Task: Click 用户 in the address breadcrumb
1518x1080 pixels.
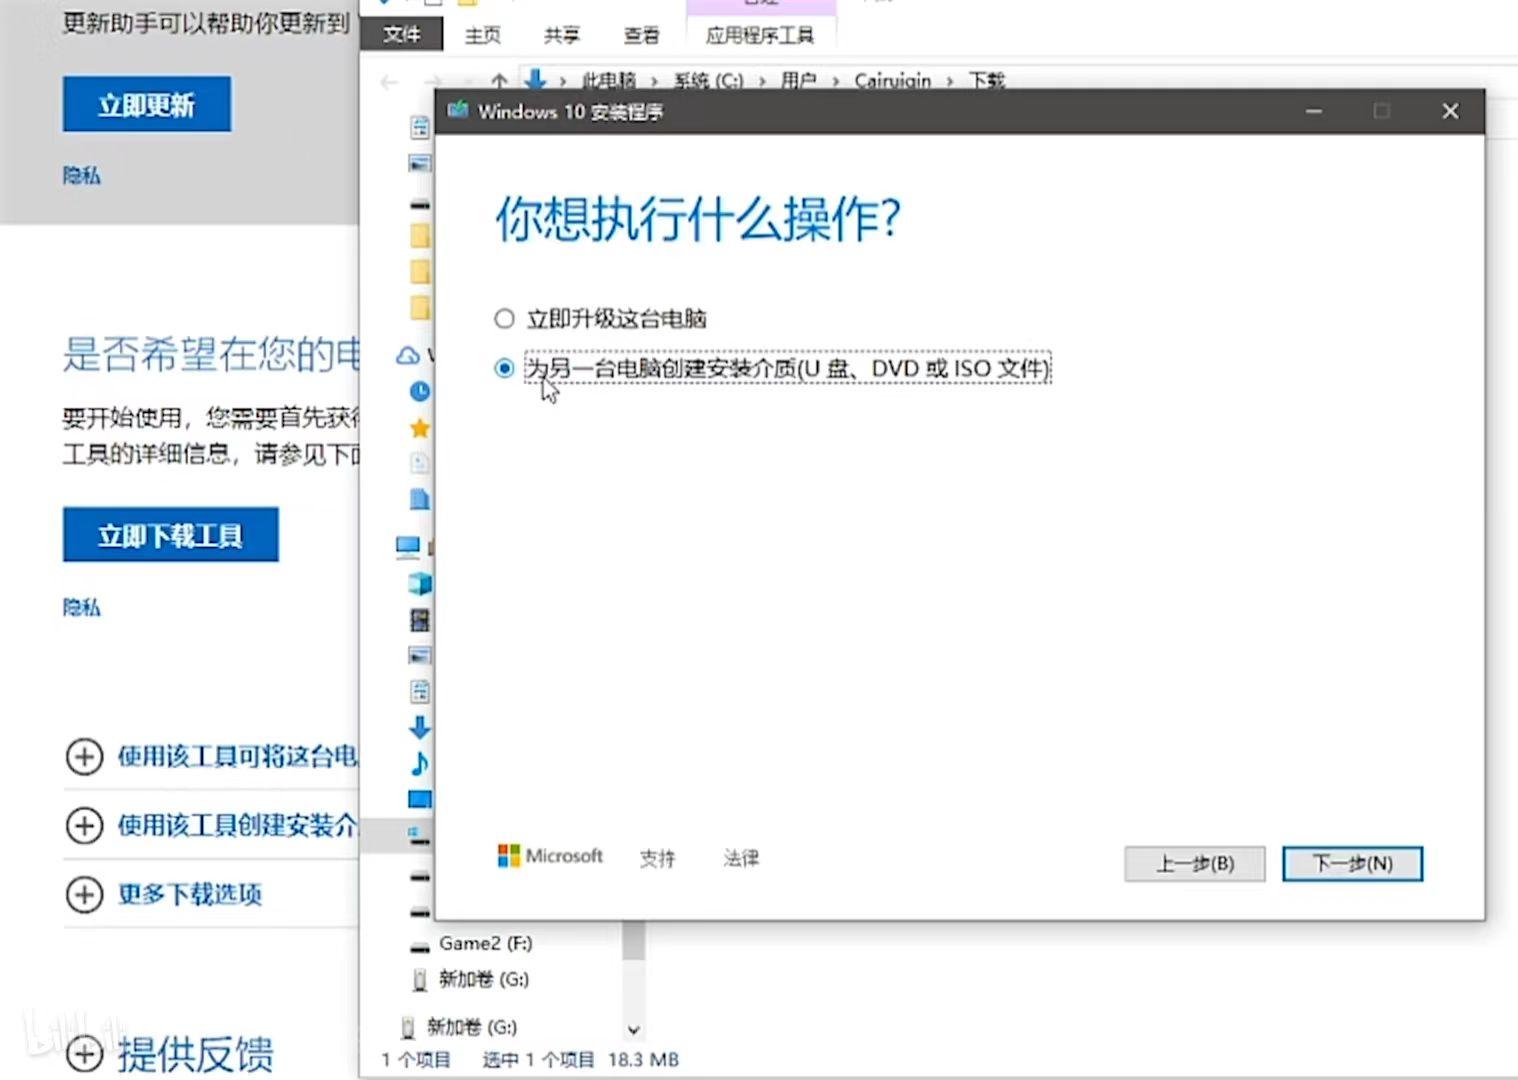Action: coord(798,80)
